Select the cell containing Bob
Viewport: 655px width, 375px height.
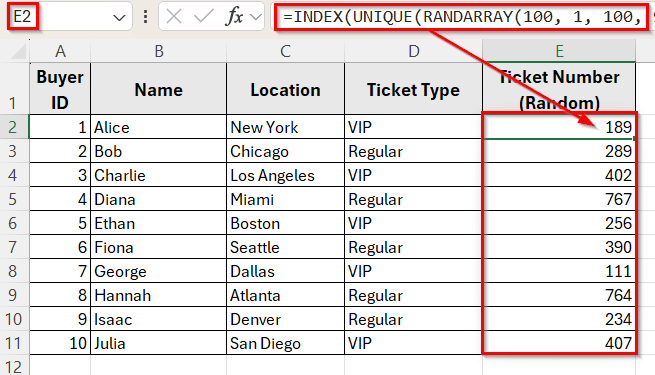(159, 151)
